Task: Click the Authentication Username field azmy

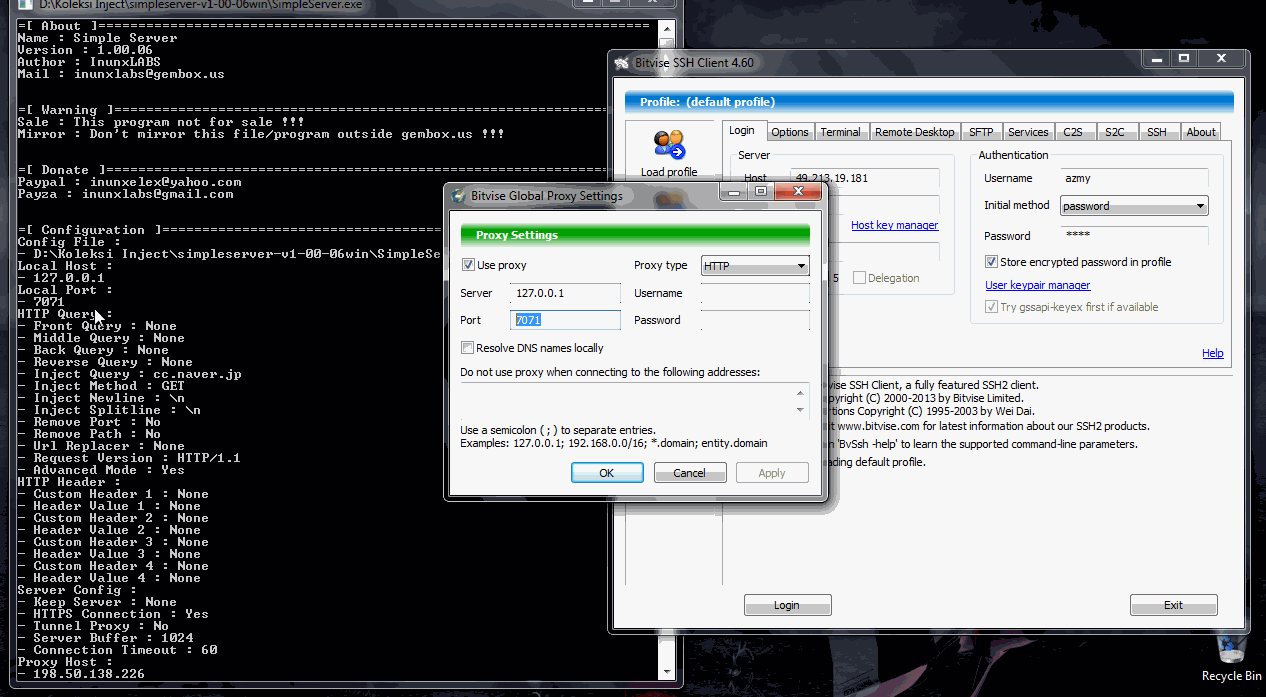Action: [x=1134, y=178]
